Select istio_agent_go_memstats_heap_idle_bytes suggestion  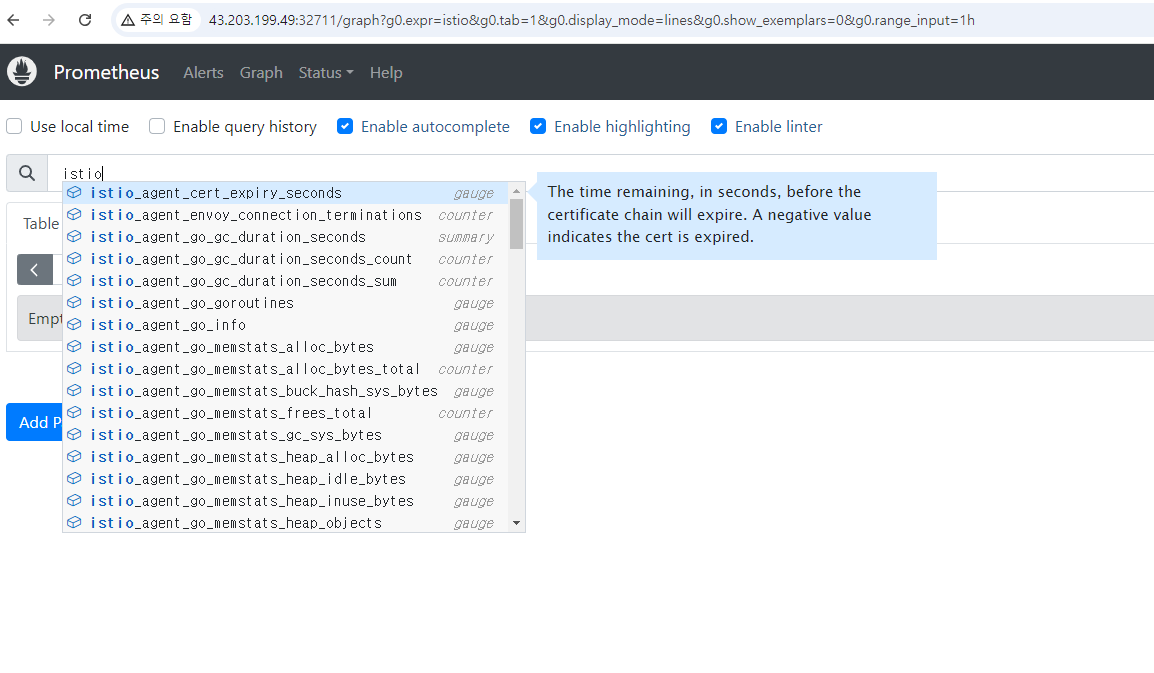286,479
